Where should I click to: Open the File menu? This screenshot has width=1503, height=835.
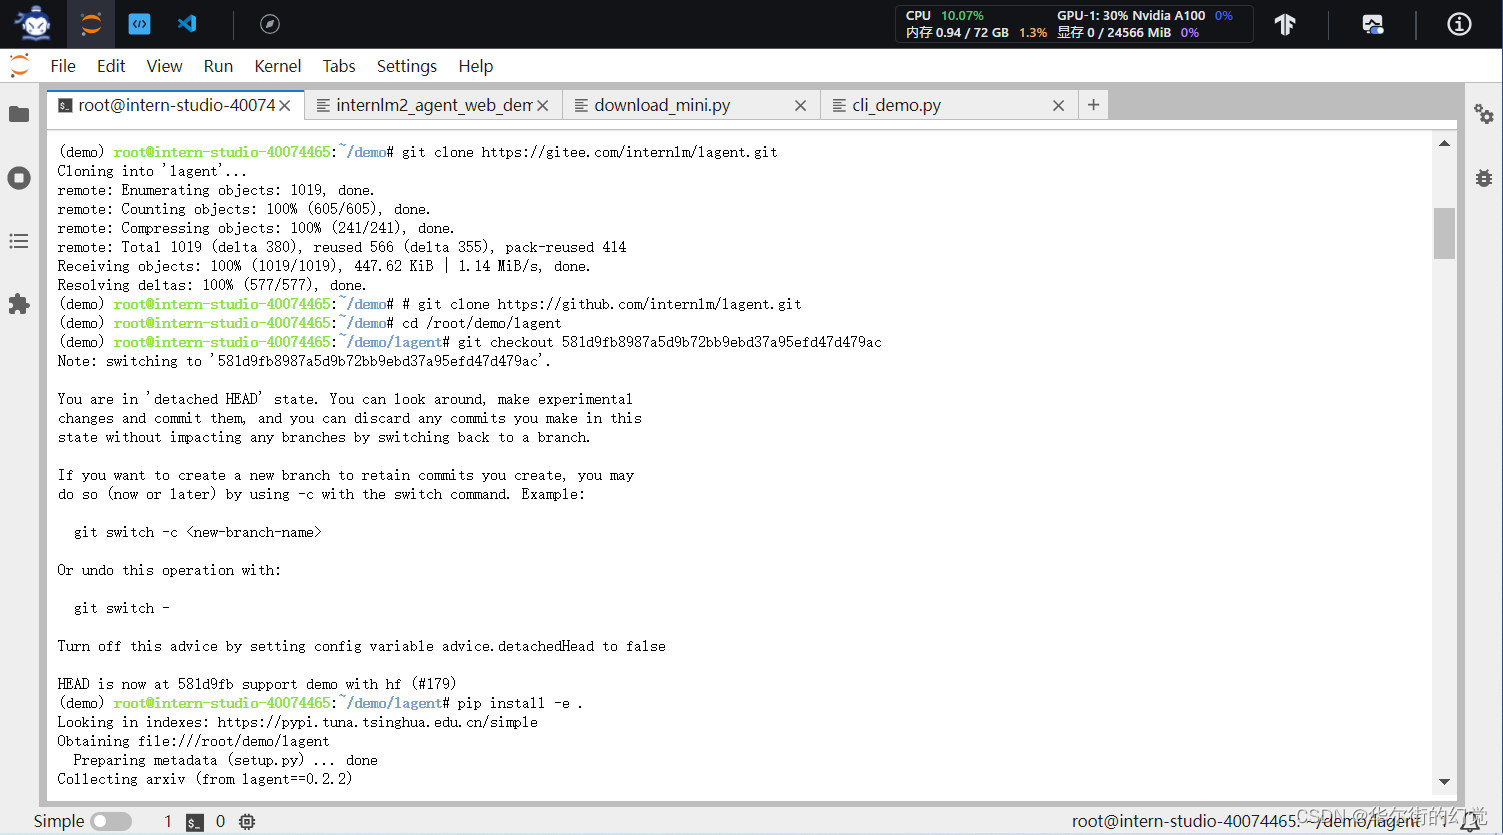pyautogui.click(x=63, y=66)
